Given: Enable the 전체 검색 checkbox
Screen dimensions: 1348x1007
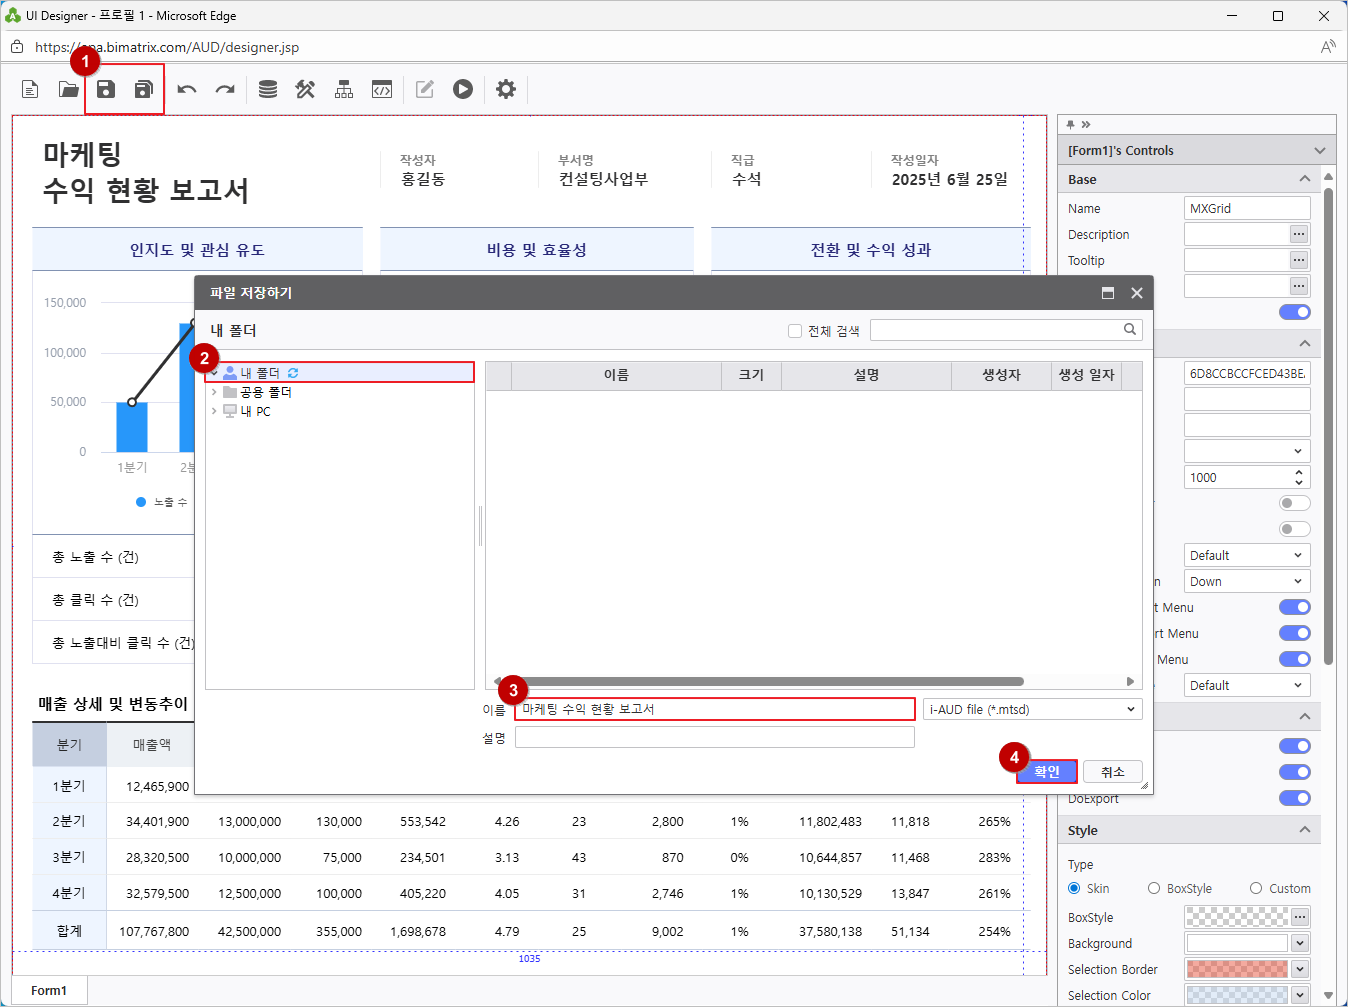Looking at the screenshot, I should pyautogui.click(x=795, y=331).
